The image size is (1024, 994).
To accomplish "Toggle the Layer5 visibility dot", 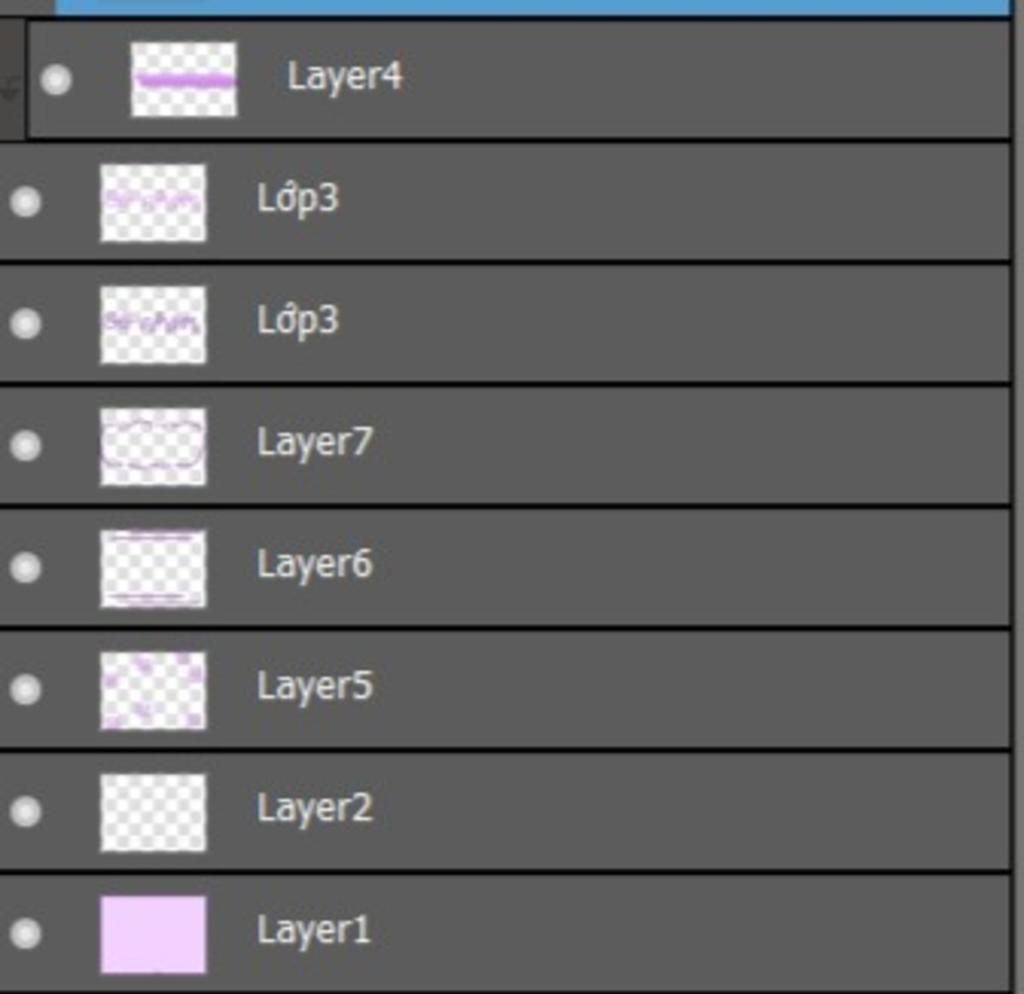I will click(25, 689).
